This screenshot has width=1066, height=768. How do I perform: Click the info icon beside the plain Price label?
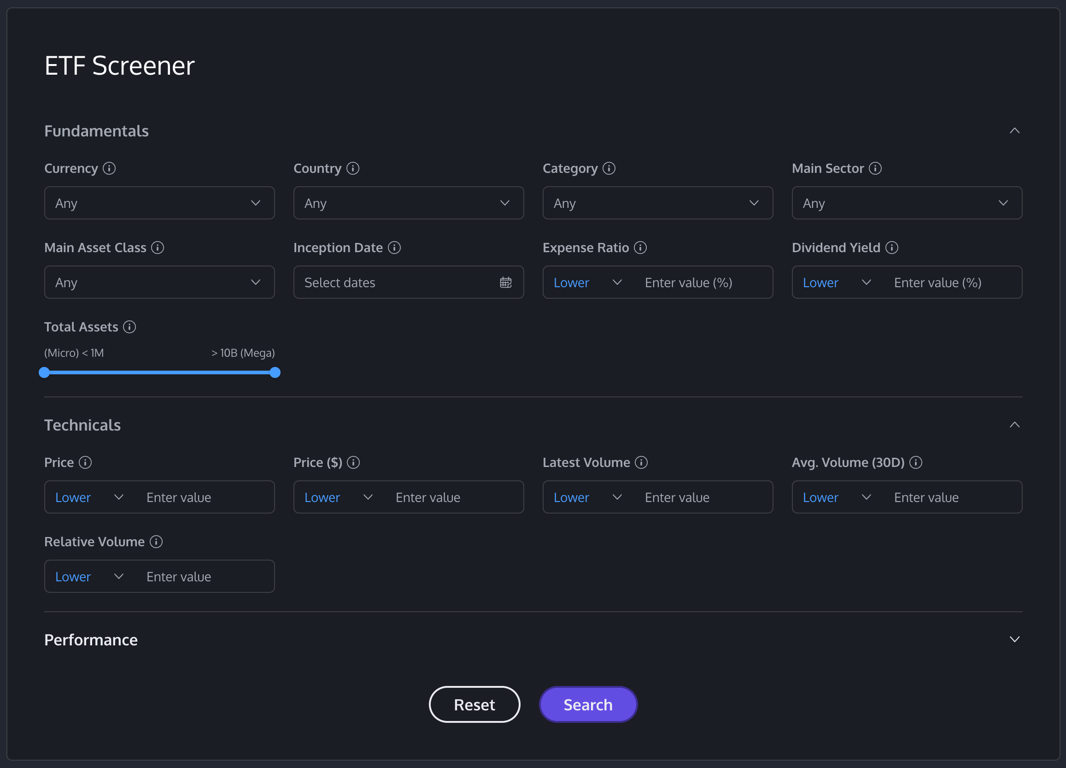point(85,462)
